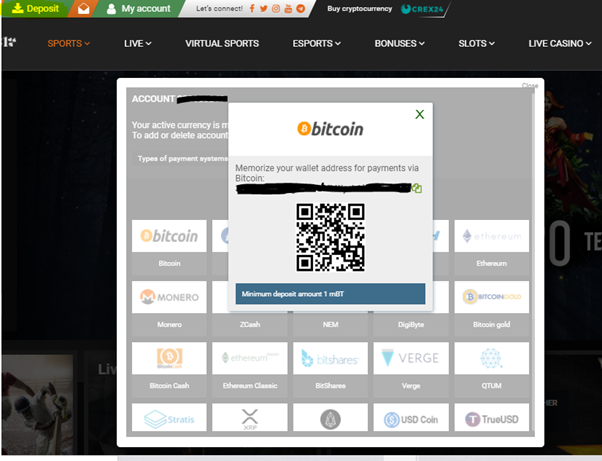
Task: Click the ZCash label
Action: [250, 325]
